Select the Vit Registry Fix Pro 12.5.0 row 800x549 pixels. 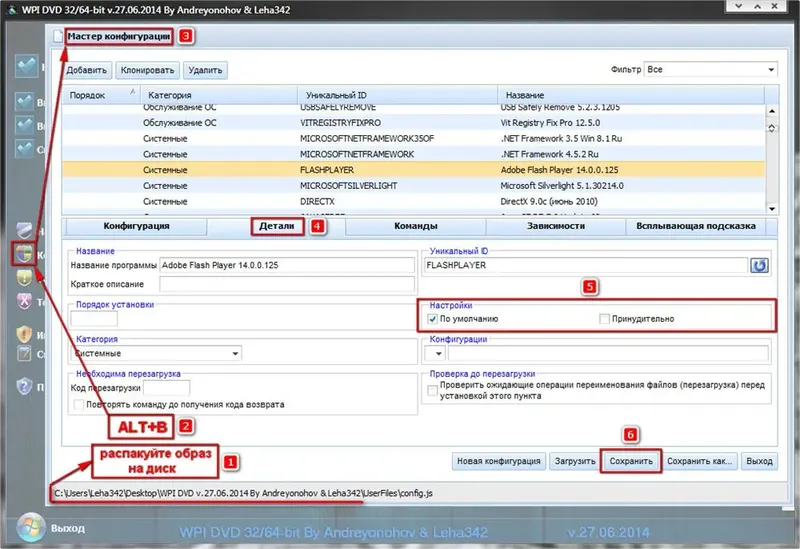pos(413,123)
